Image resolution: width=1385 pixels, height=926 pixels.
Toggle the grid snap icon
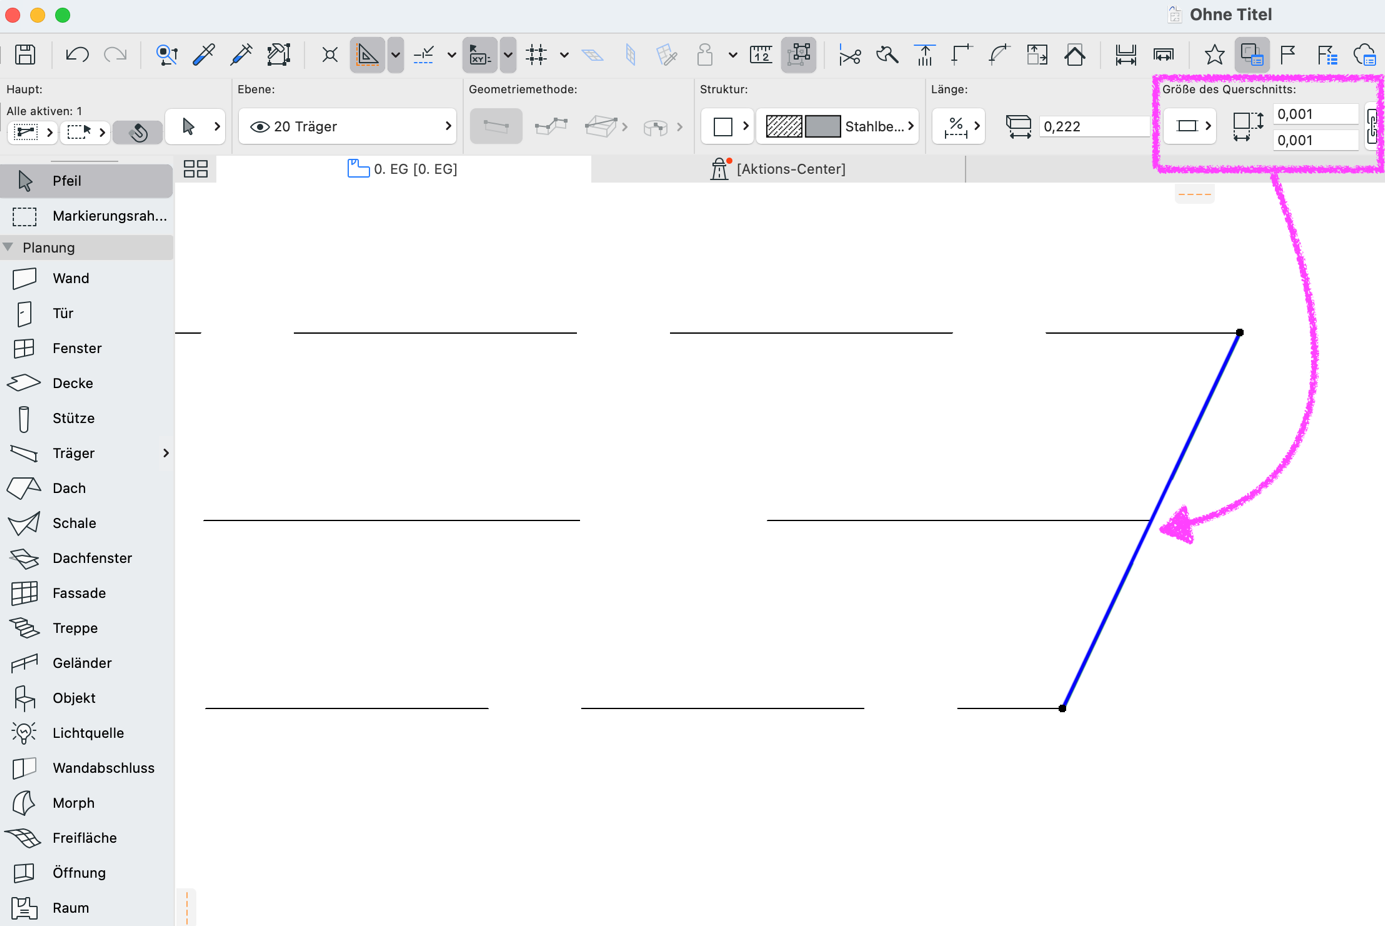[537, 54]
